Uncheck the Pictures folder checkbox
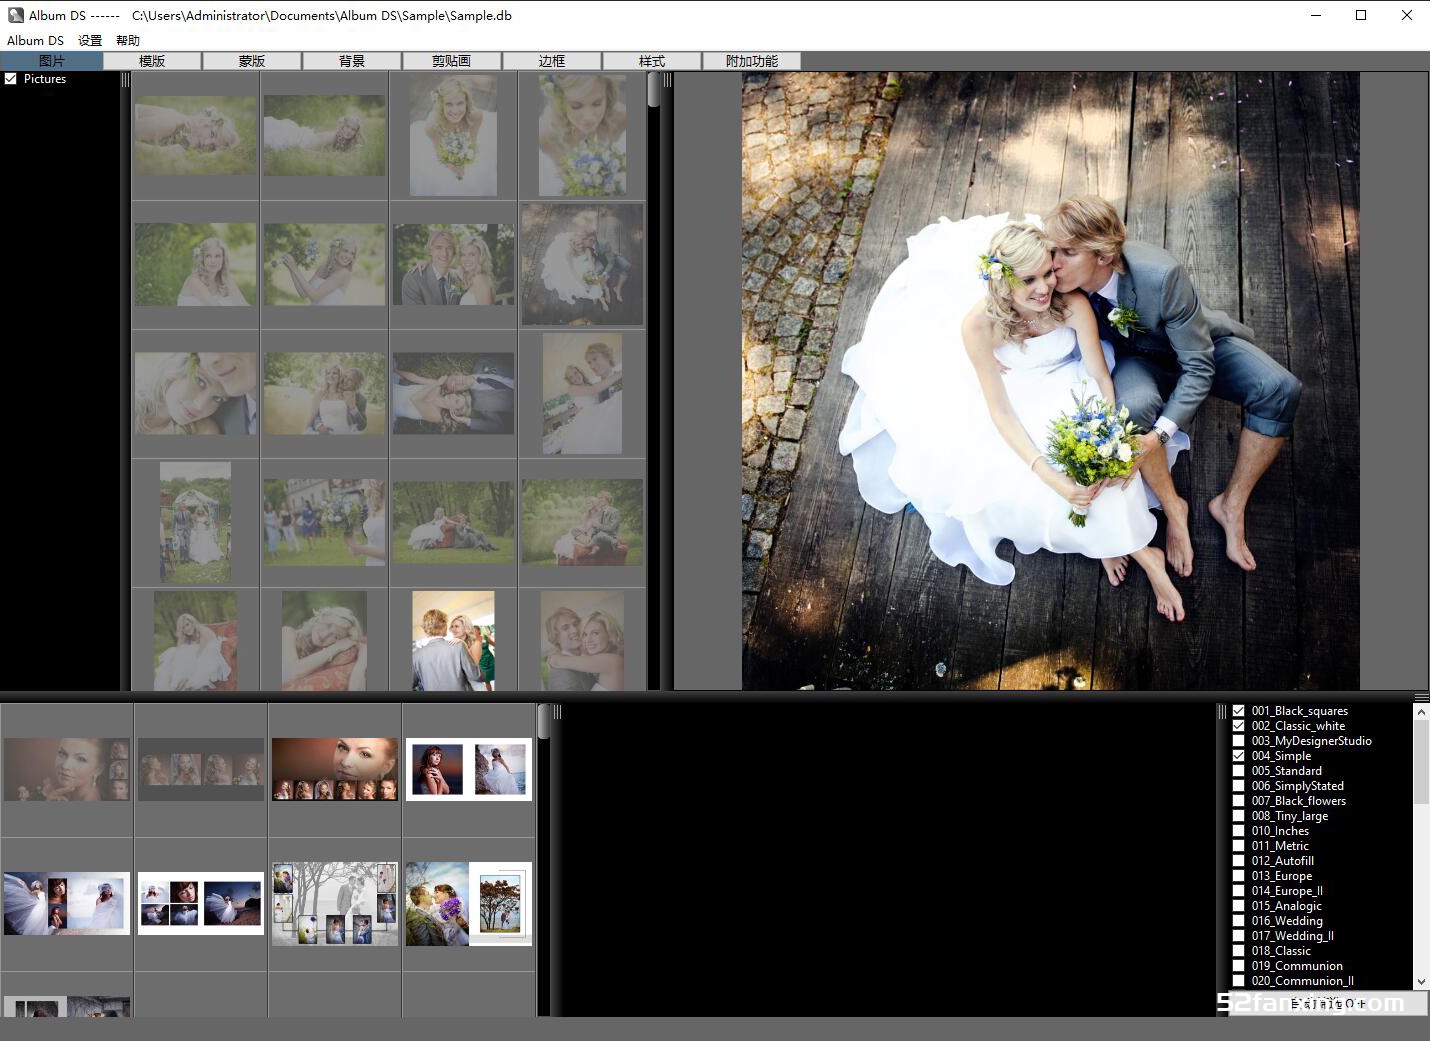Image resolution: width=1430 pixels, height=1041 pixels. 11,79
